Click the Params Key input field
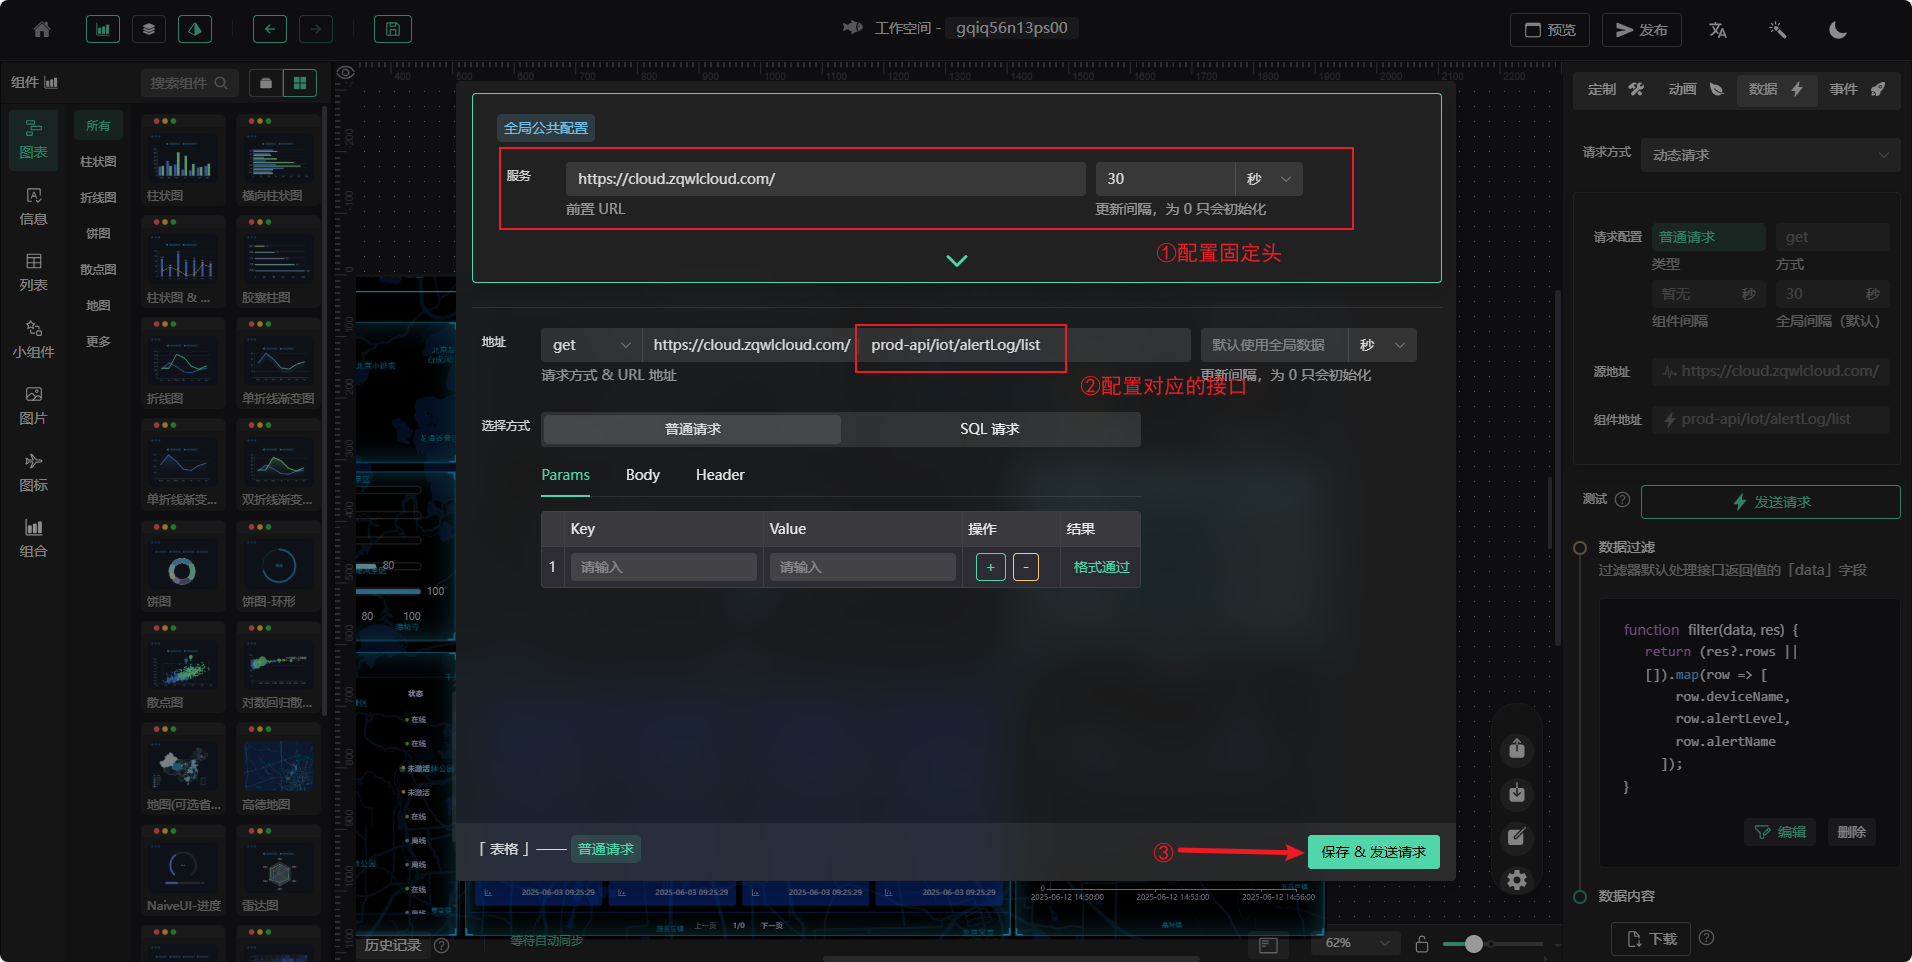Image resolution: width=1912 pixels, height=962 pixels. 662,567
